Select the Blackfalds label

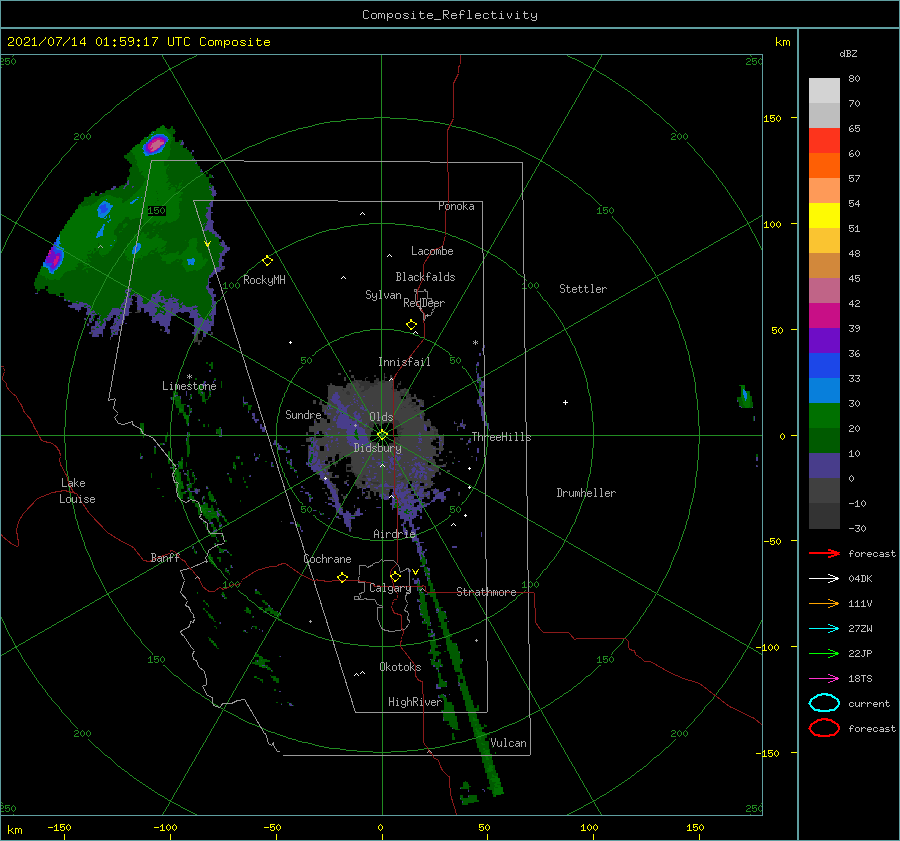tap(425, 277)
